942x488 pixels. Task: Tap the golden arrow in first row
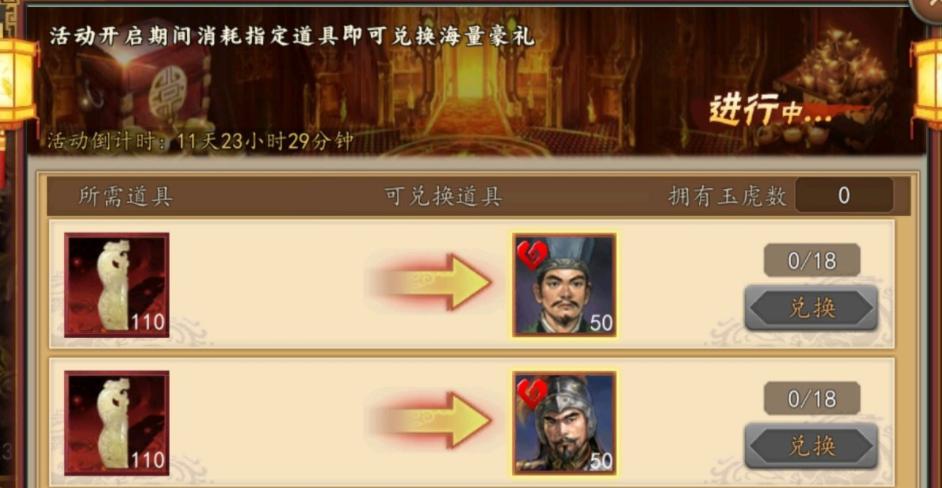(x=434, y=282)
